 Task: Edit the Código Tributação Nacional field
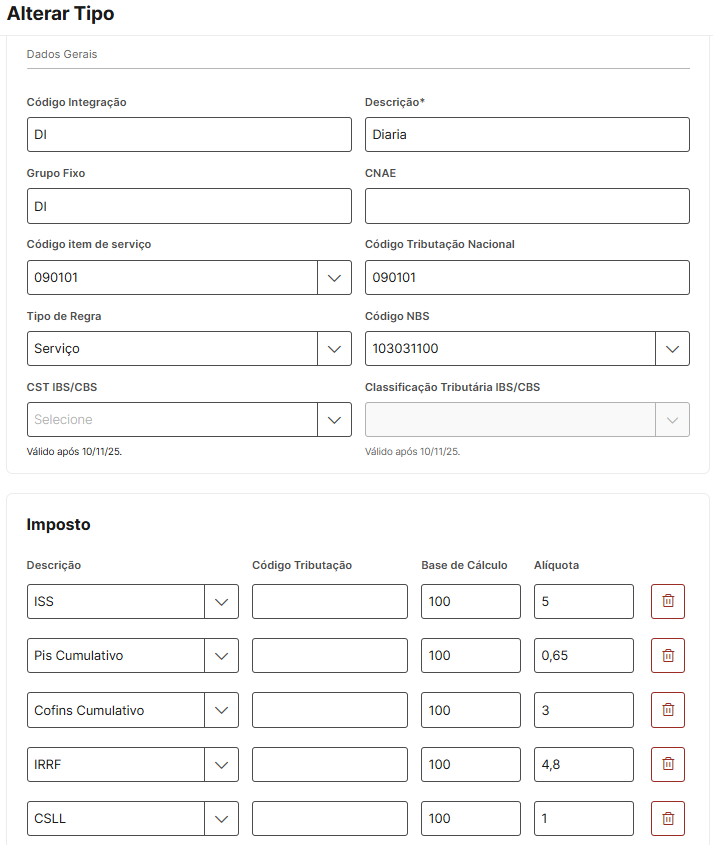[x=527, y=278]
